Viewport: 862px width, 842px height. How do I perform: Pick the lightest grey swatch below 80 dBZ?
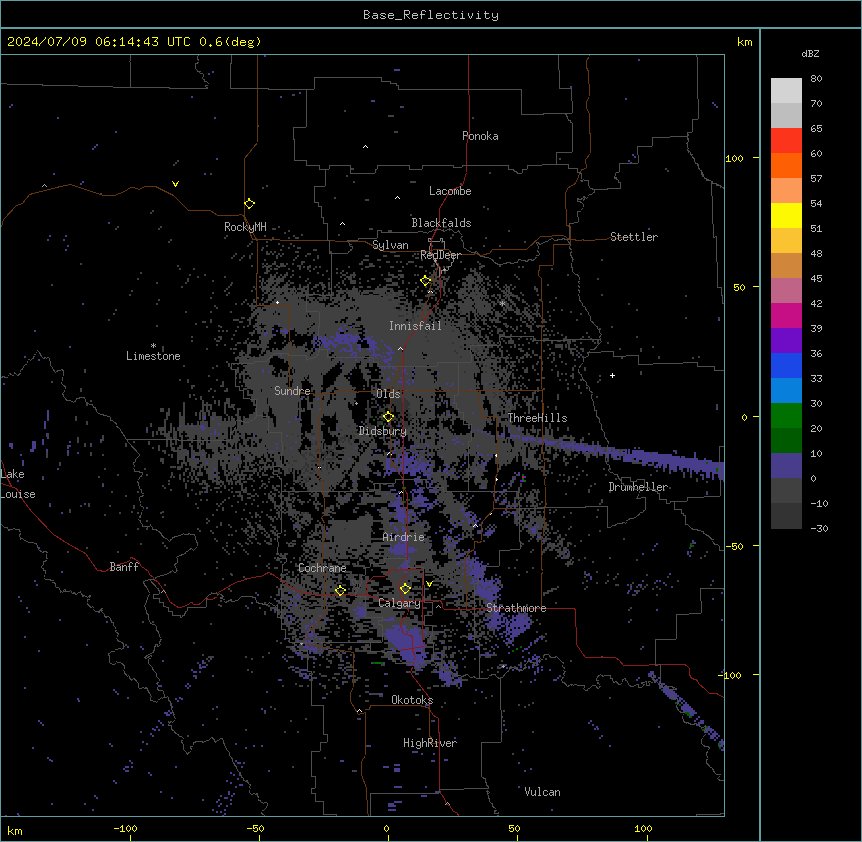(786, 91)
